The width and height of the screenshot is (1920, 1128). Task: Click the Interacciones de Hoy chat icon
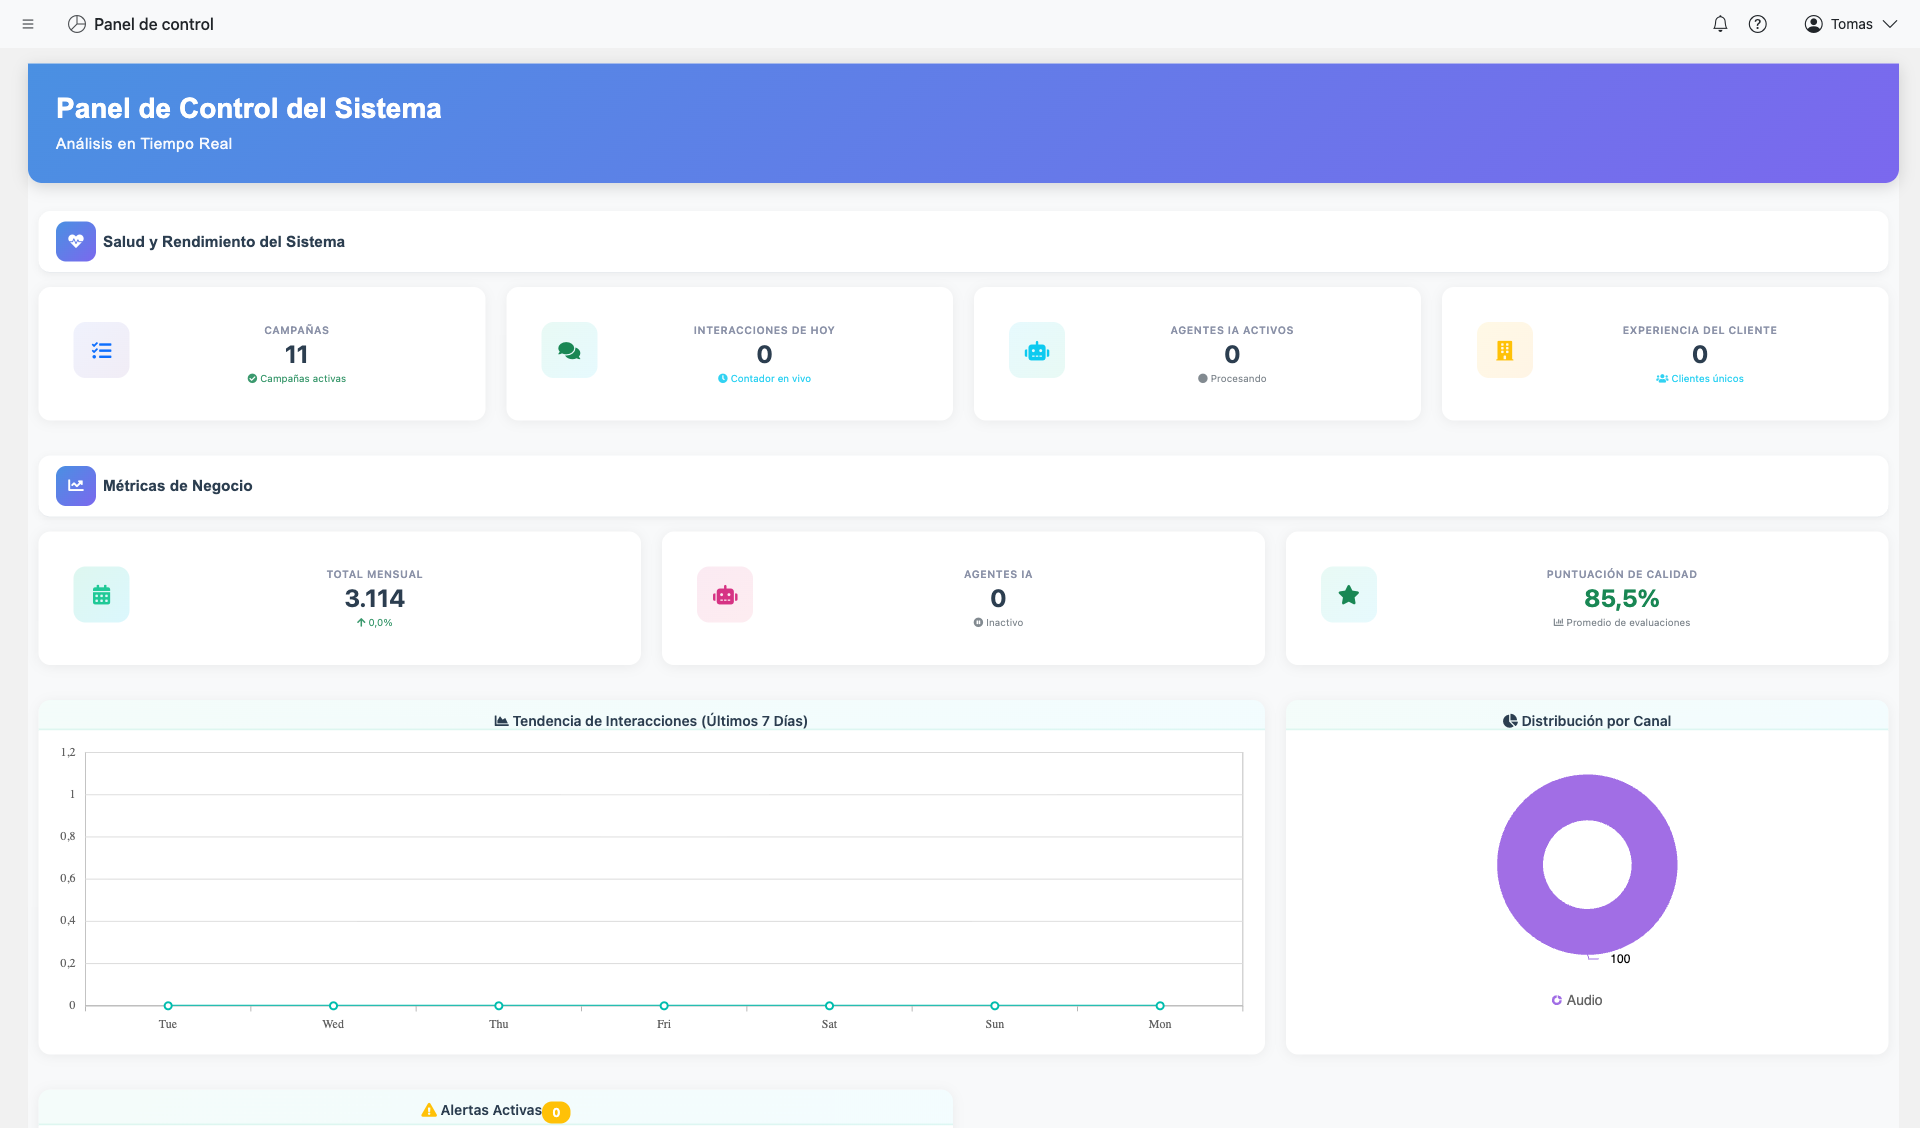pos(569,351)
